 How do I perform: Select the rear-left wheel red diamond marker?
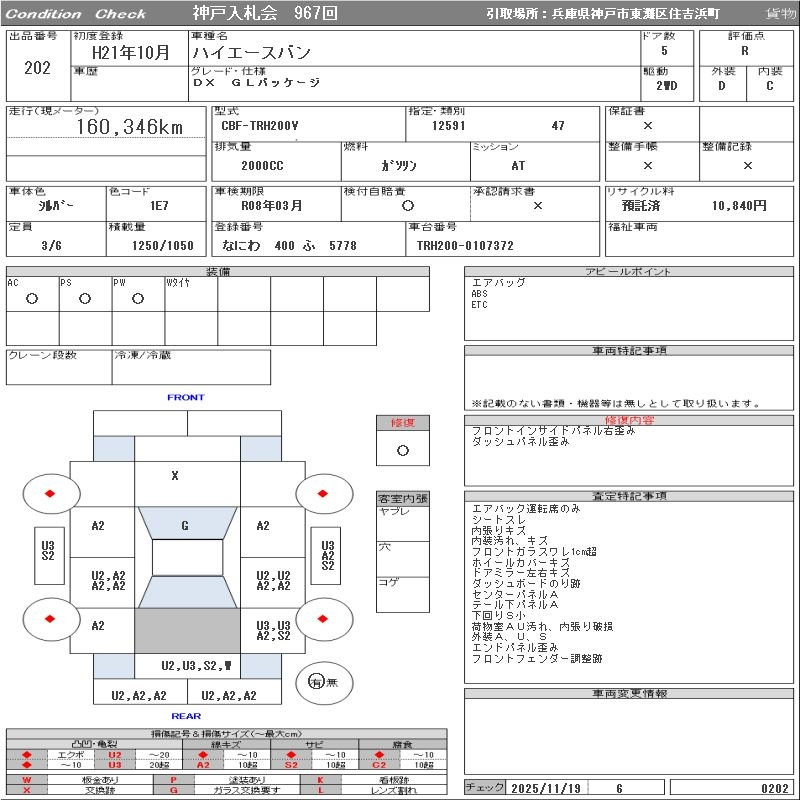click(x=50, y=619)
